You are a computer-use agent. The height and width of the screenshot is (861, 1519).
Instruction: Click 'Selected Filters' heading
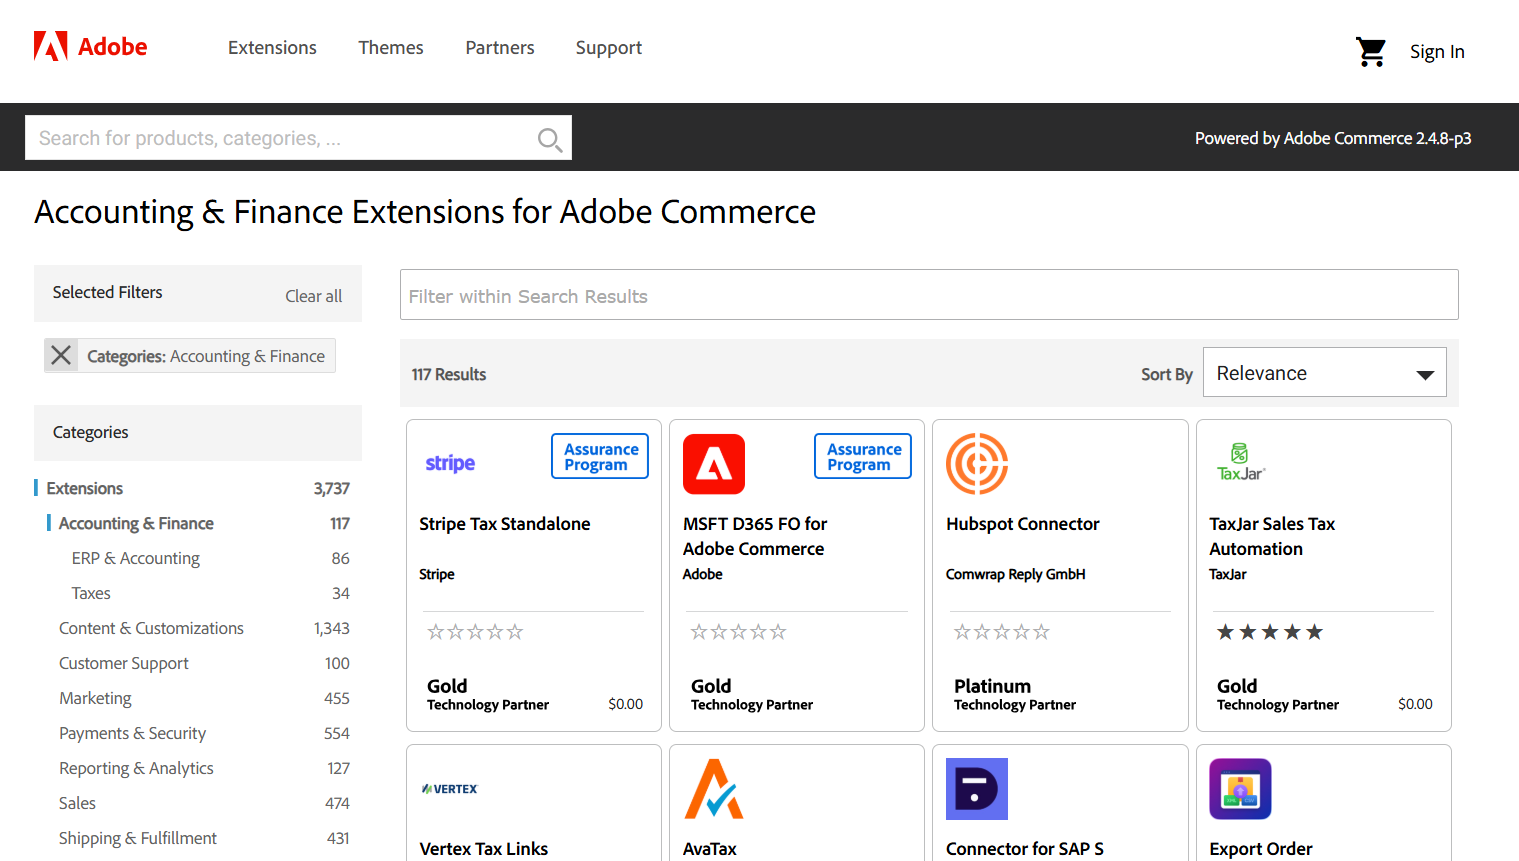pyautogui.click(x=108, y=292)
